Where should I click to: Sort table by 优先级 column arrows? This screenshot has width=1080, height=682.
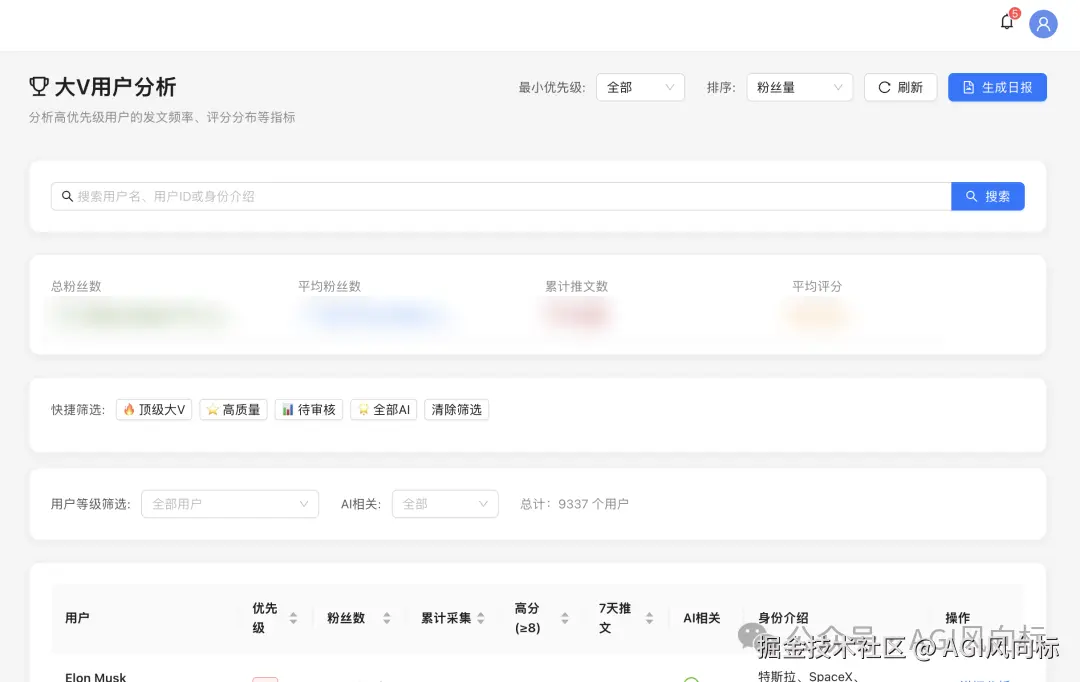click(293, 618)
